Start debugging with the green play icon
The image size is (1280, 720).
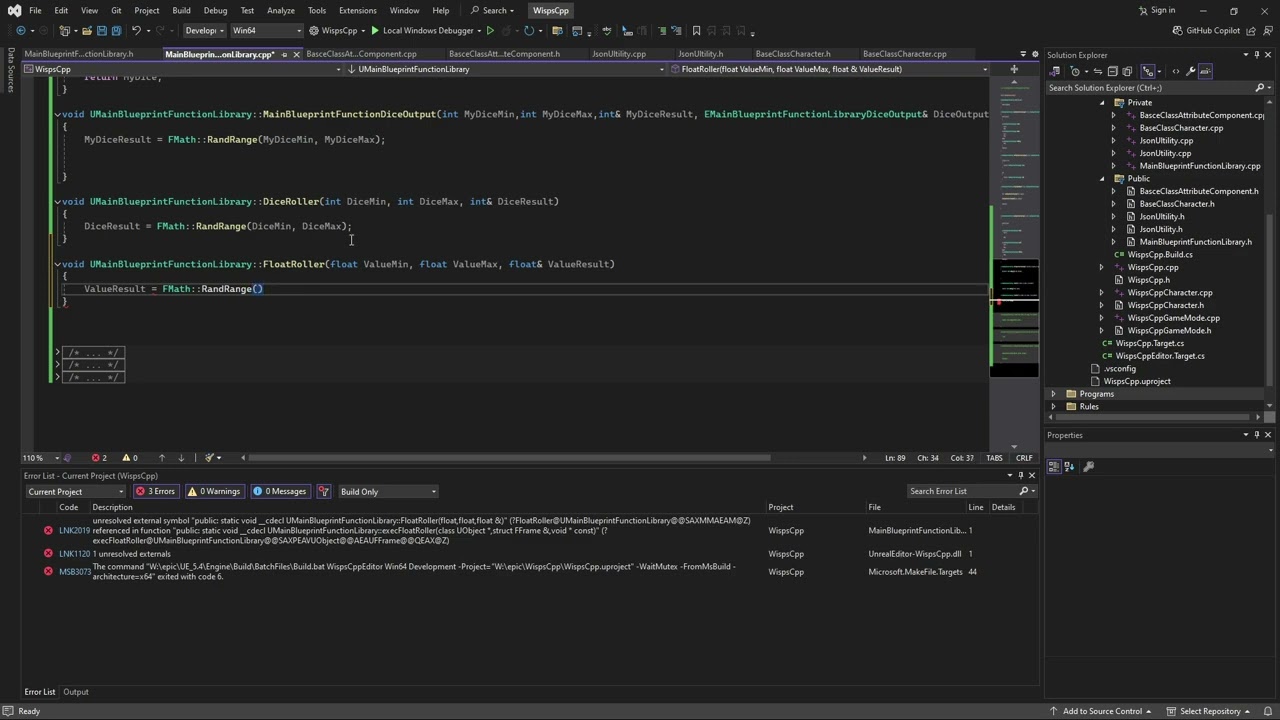point(375,31)
